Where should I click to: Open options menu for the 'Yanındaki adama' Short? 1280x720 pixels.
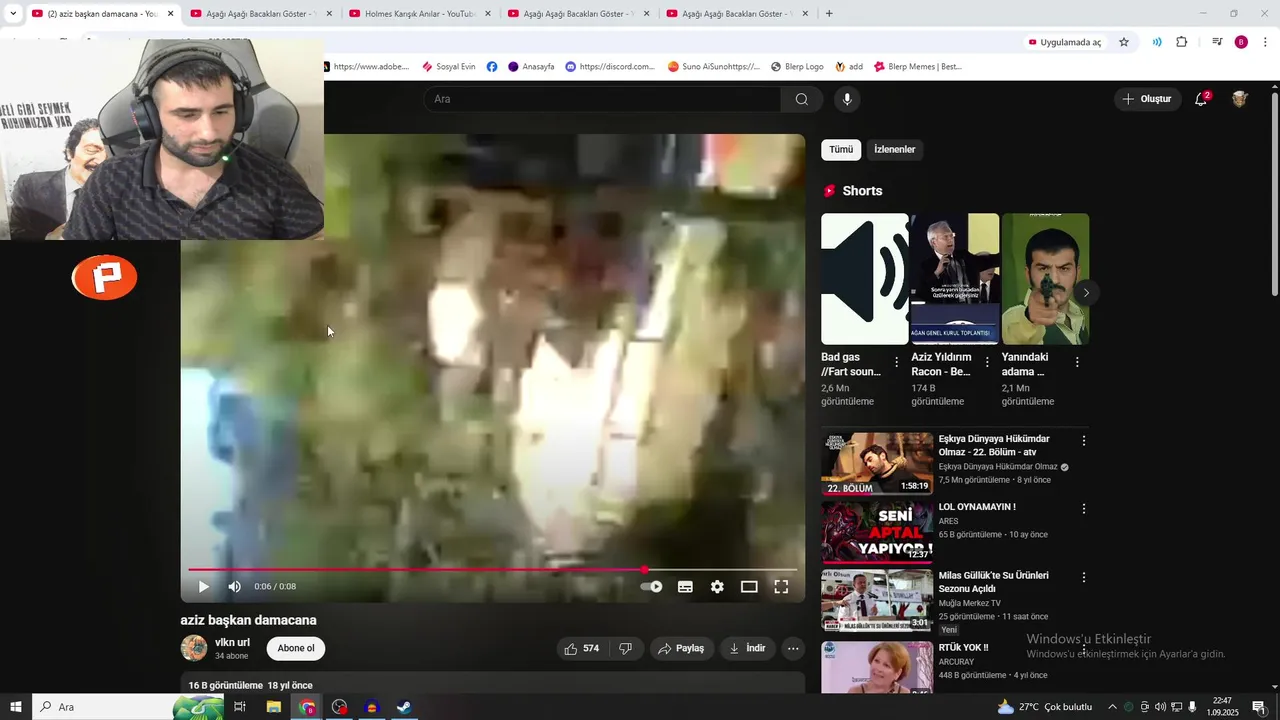tap(1077, 362)
